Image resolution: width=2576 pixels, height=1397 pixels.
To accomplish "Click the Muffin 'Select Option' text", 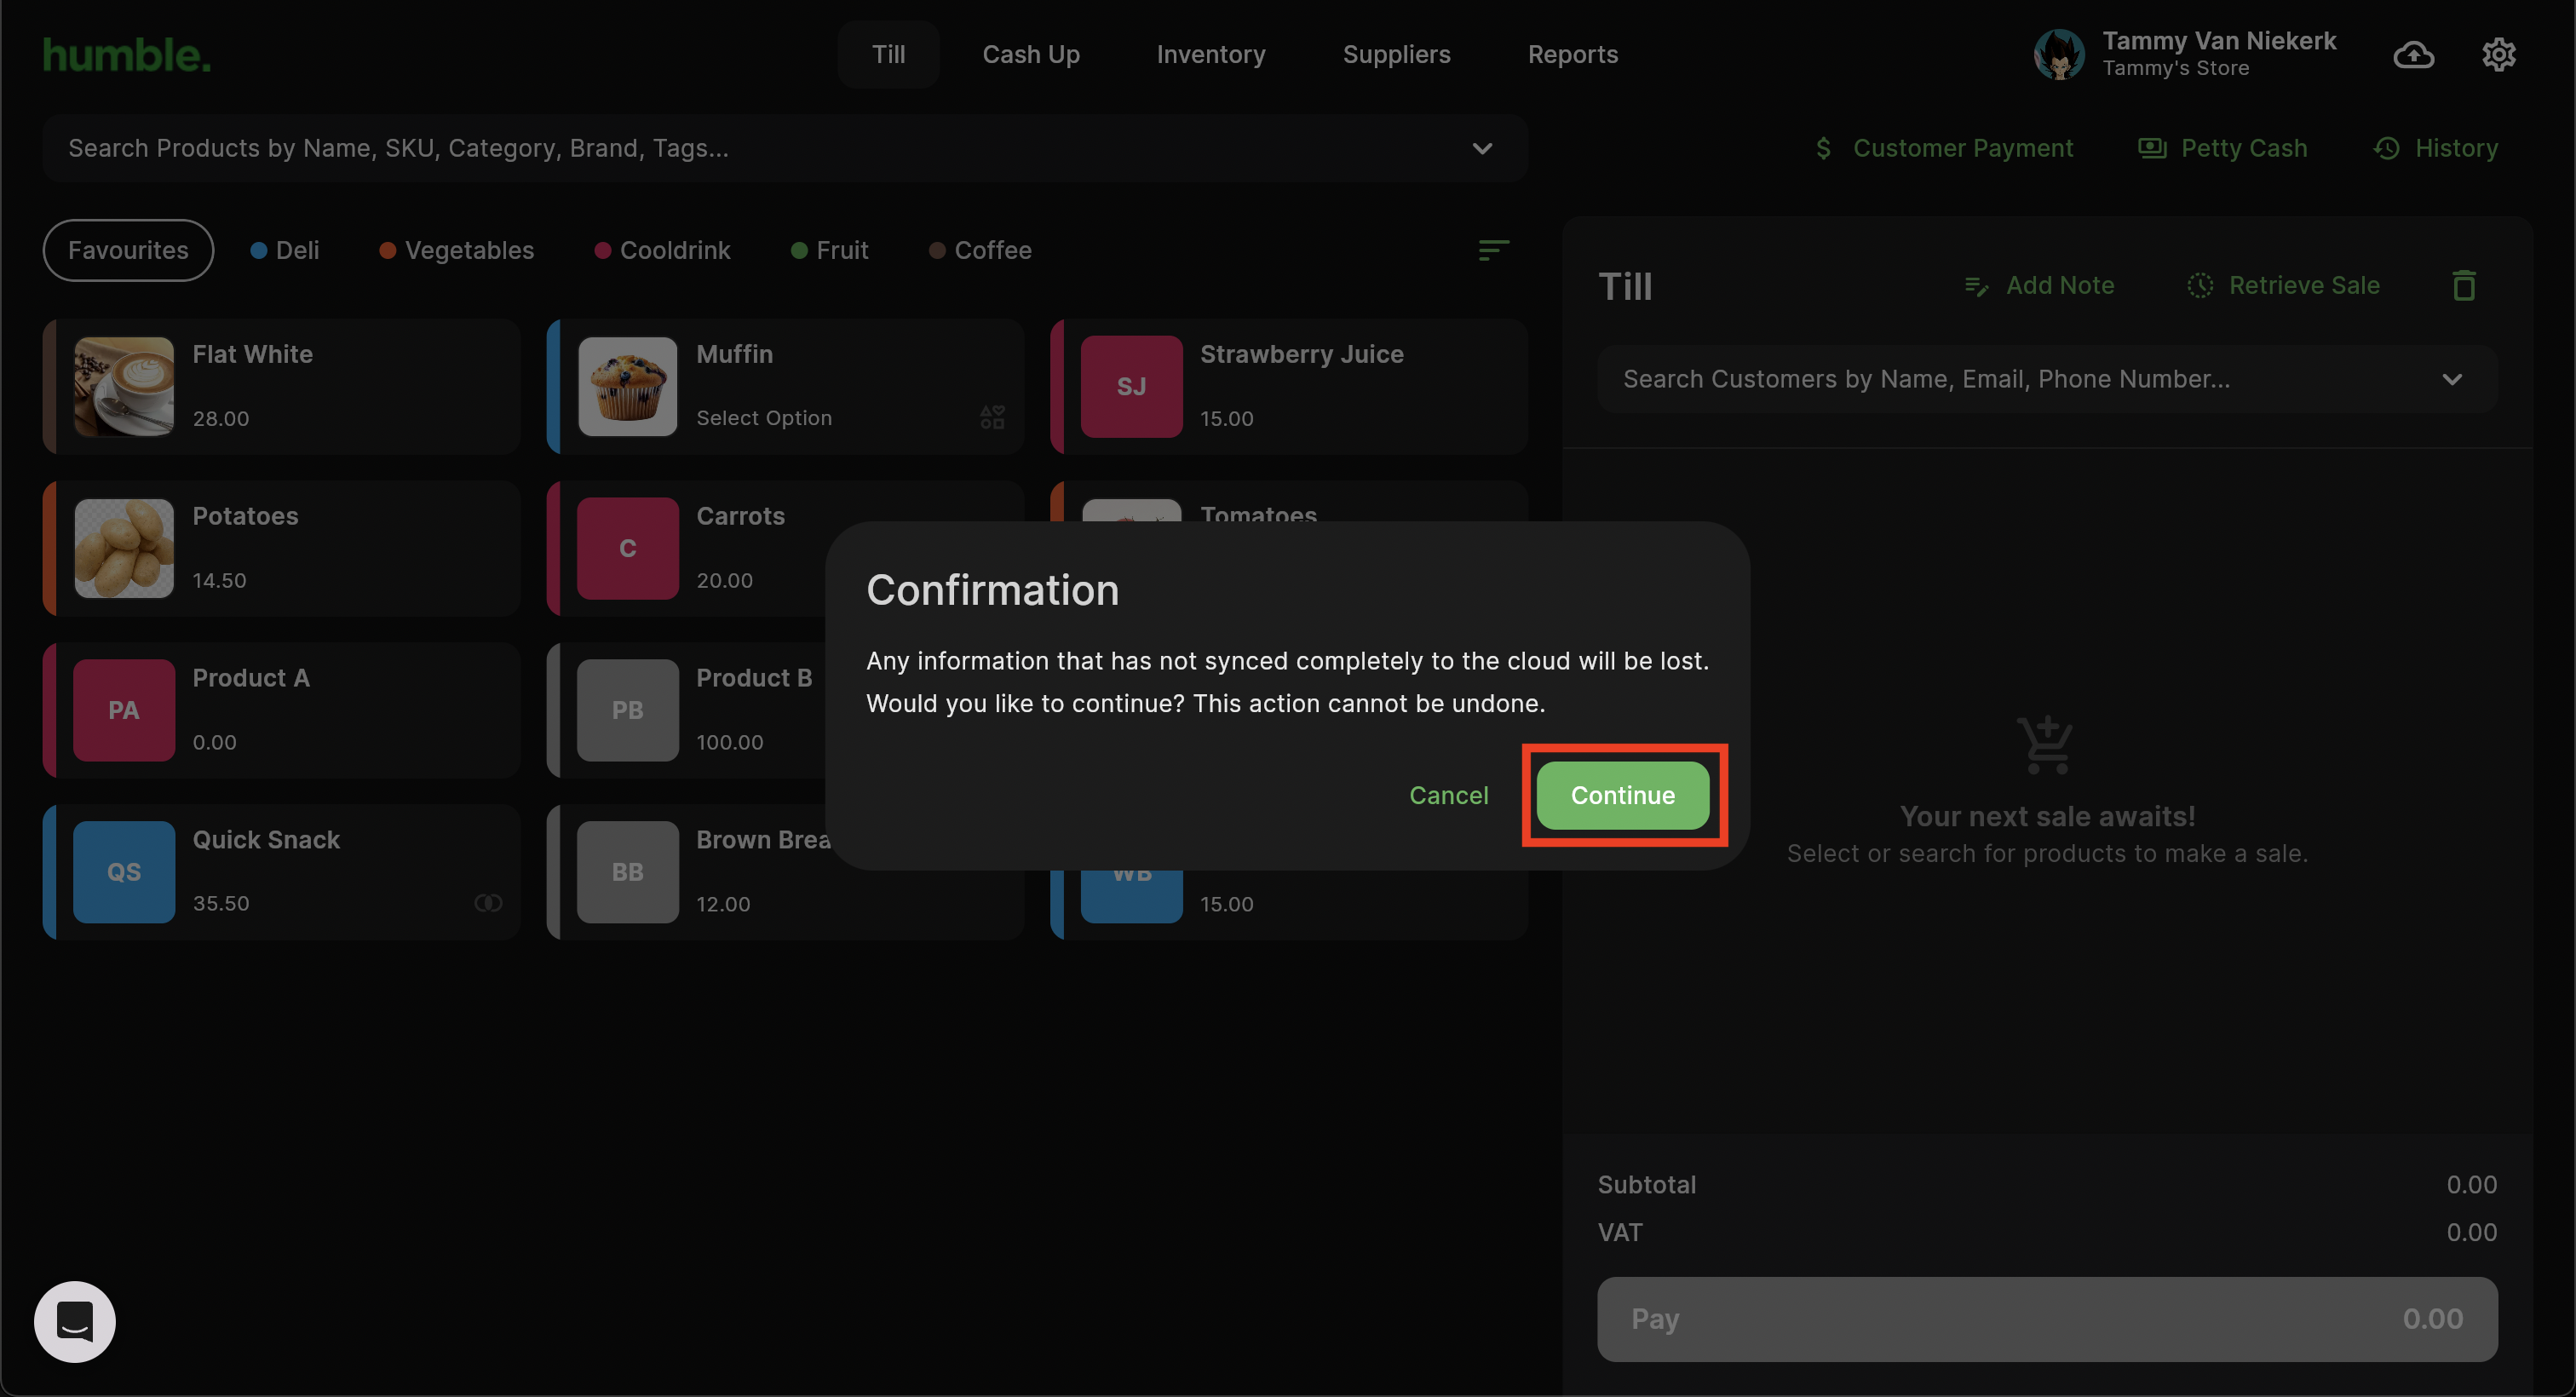I will [764, 418].
